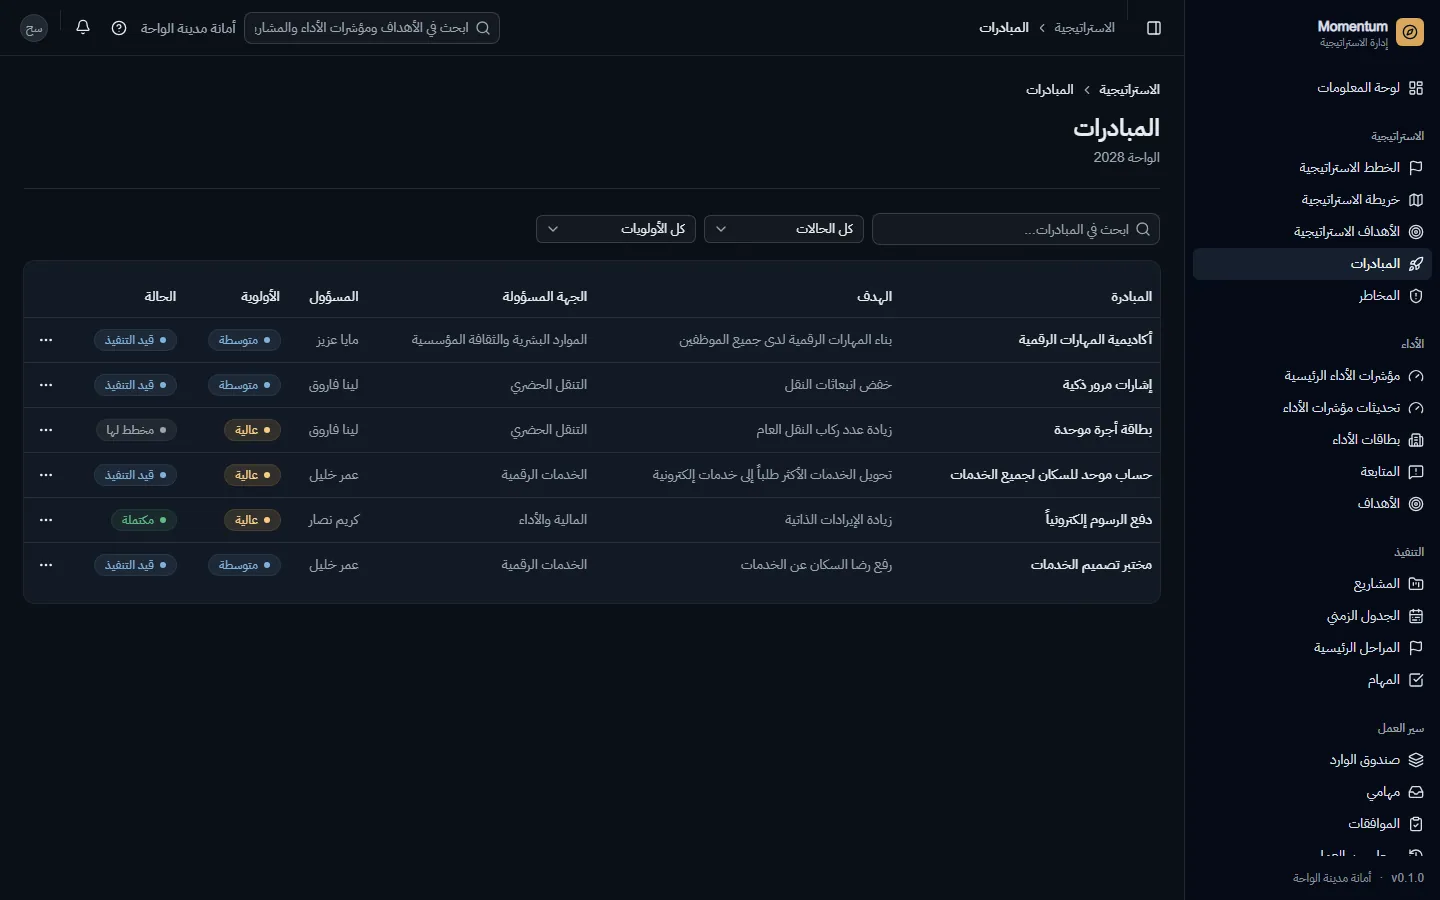Open المراحل الرئيسية in the sidebar
The width and height of the screenshot is (1440, 900).
point(1312,648)
